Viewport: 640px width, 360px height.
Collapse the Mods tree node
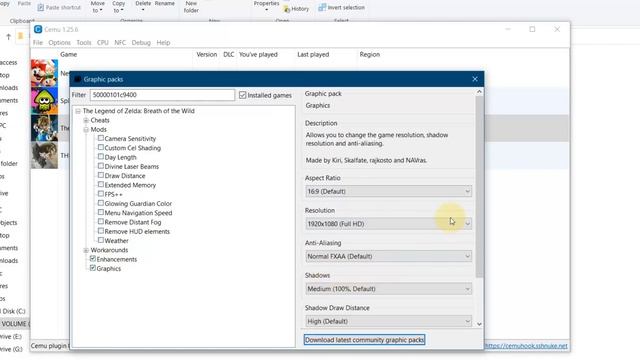coord(86,130)
